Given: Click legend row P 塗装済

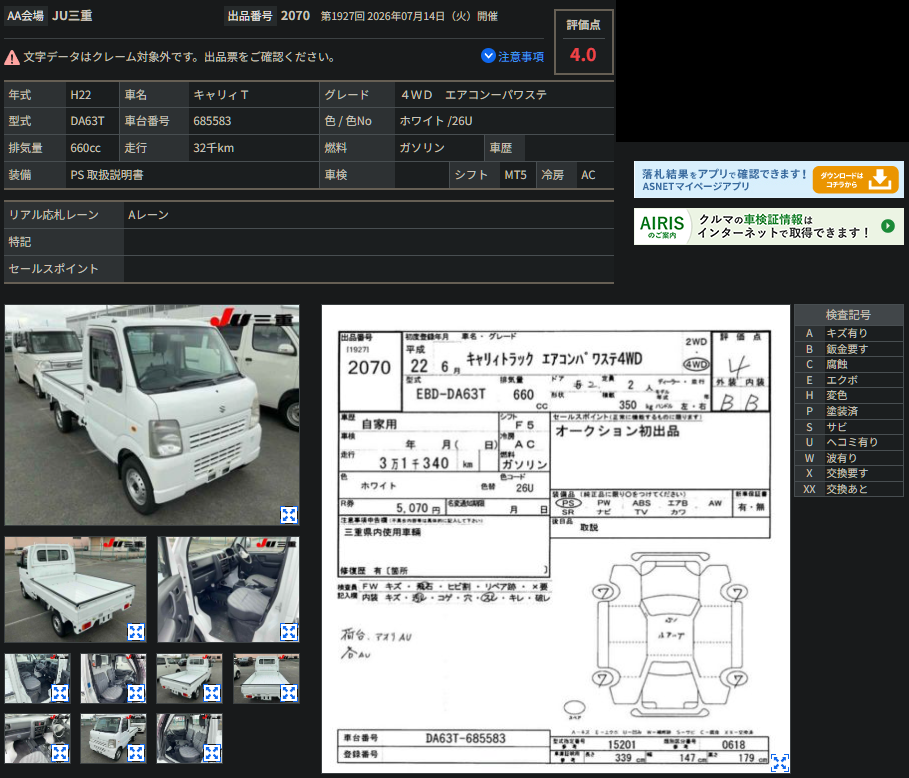Looking at the screenshot, I should (x=848, y=411).
